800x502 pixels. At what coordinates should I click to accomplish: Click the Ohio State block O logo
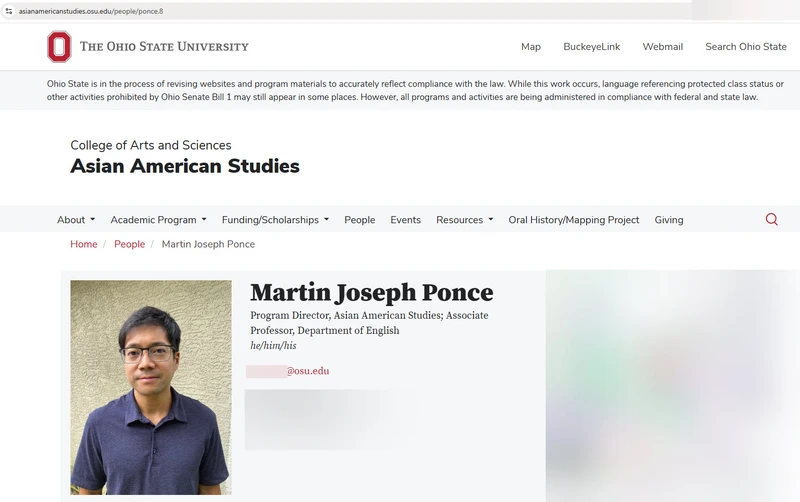tap(59, 46)
